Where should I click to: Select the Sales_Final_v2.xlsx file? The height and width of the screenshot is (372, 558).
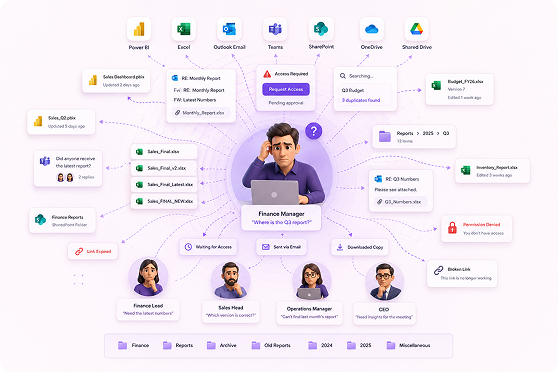pyautogui.click(x=164, y=168)
